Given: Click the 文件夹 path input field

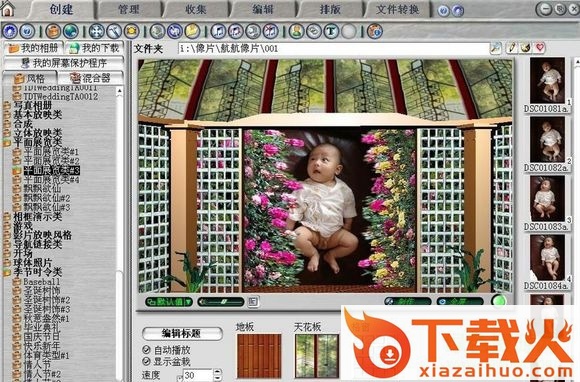Looking at the screenshot, I should pyautogui.click(x=334, y=48).
